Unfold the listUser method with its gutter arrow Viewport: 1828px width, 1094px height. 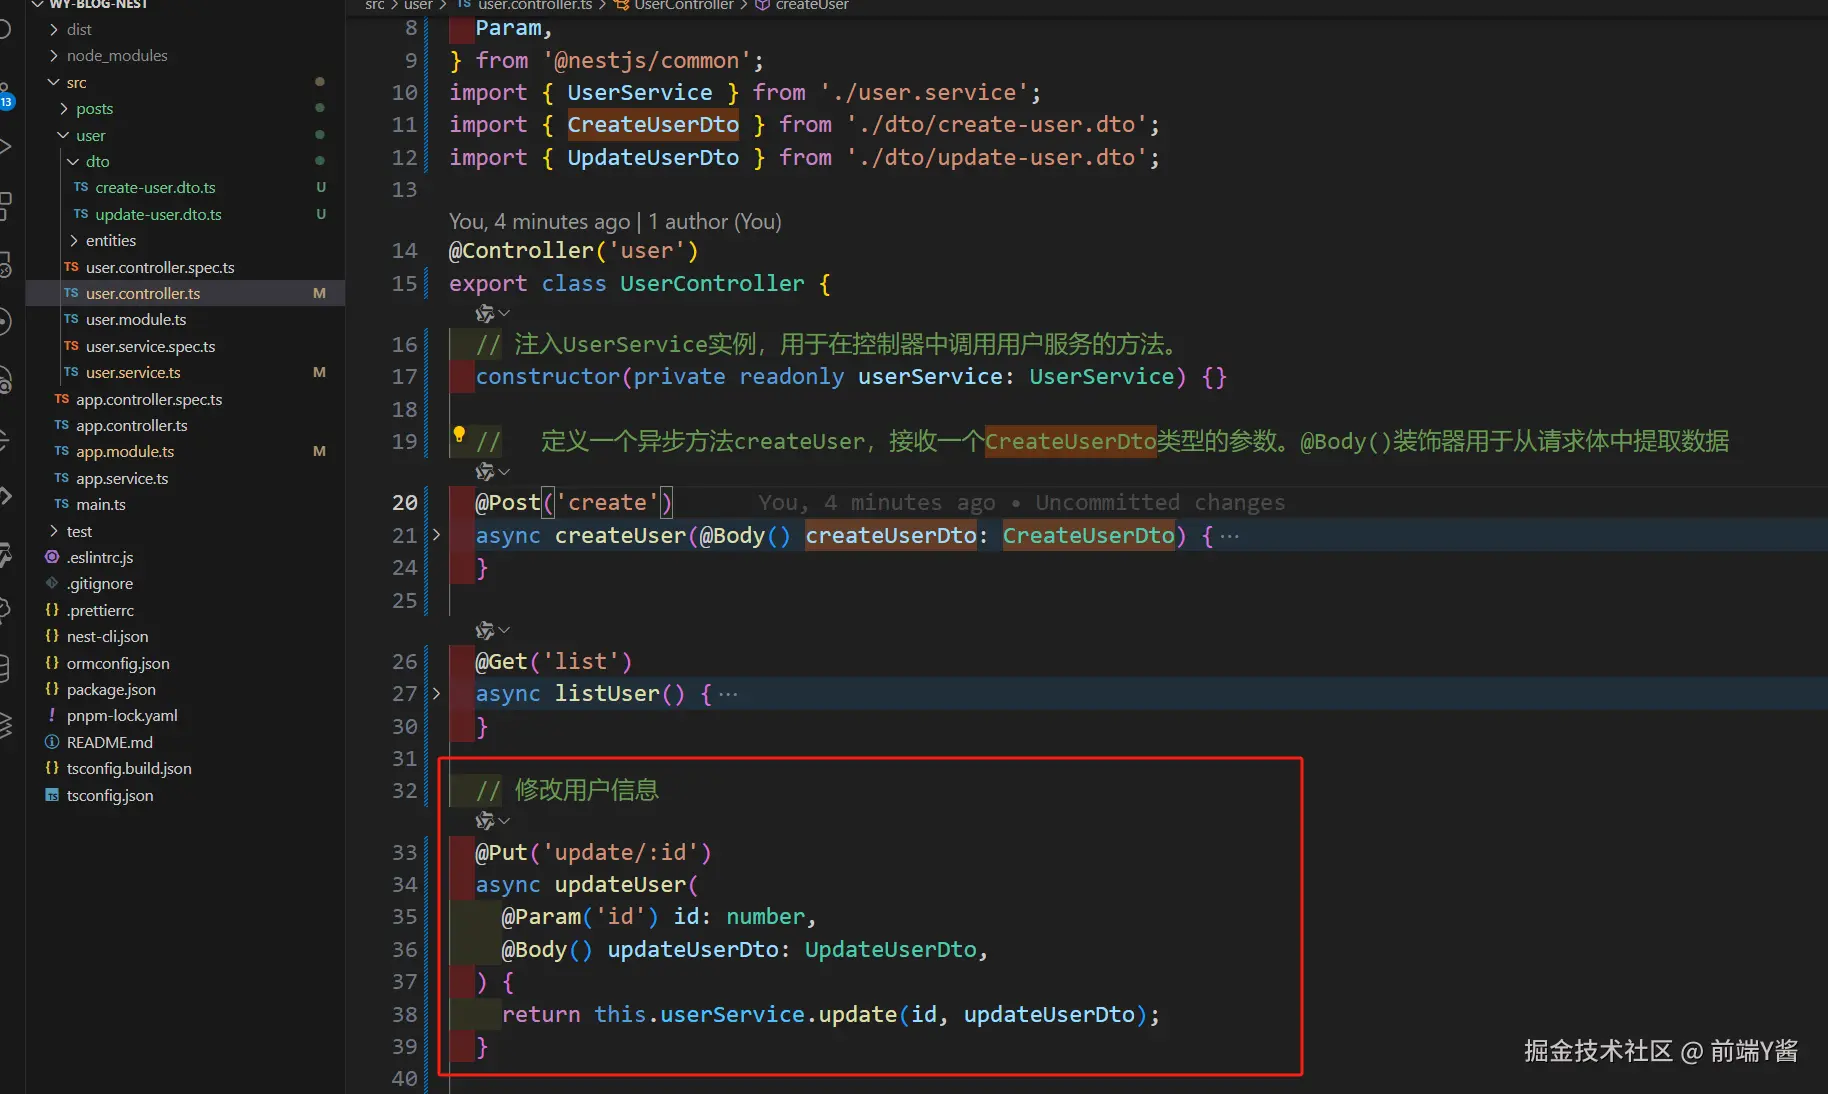tap(436, 693)
